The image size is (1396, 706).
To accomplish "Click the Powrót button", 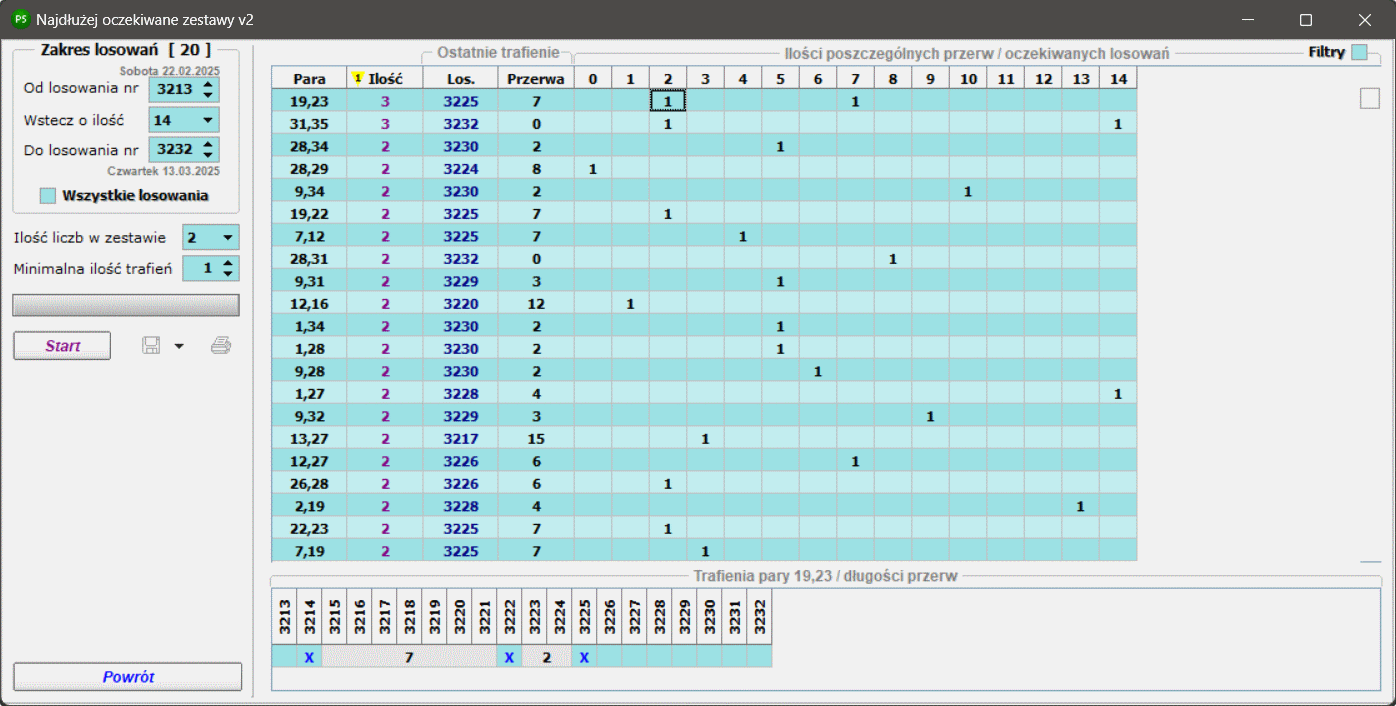I will click(128, 677).
